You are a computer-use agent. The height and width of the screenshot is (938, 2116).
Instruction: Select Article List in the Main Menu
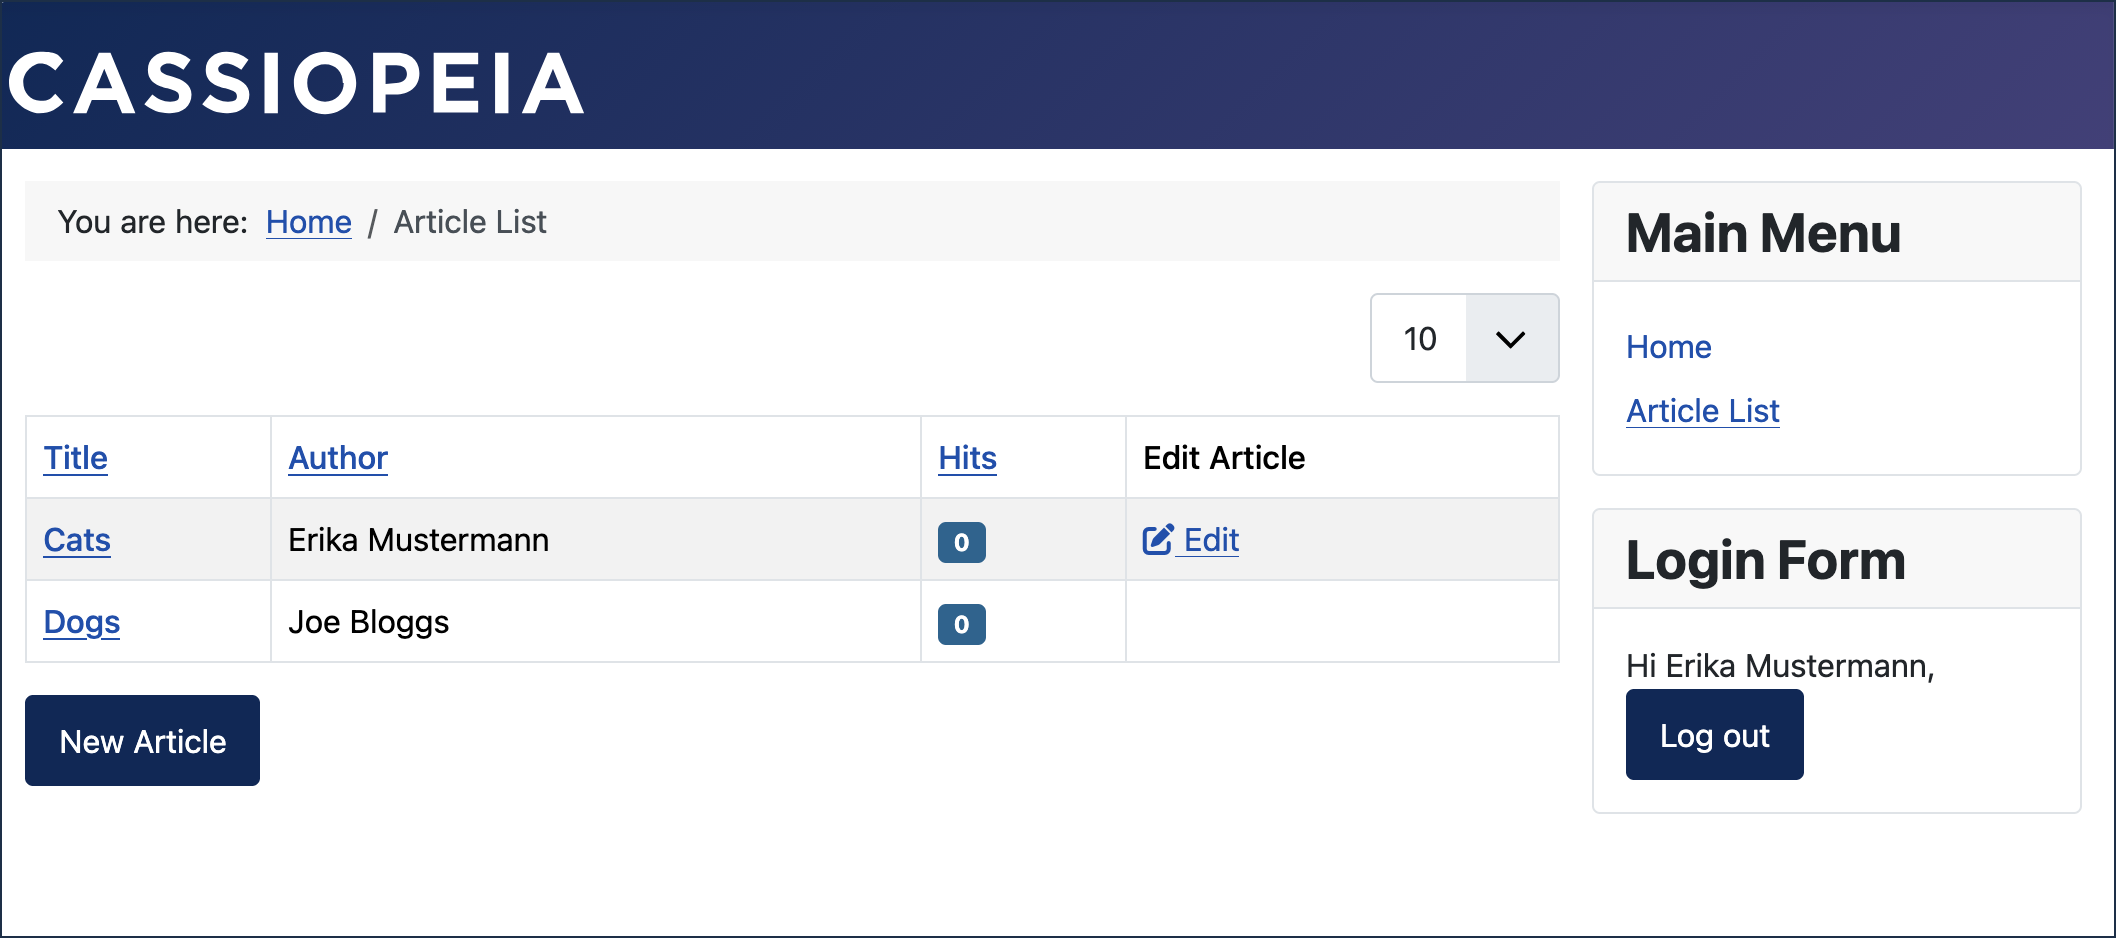coord(1702,411)
